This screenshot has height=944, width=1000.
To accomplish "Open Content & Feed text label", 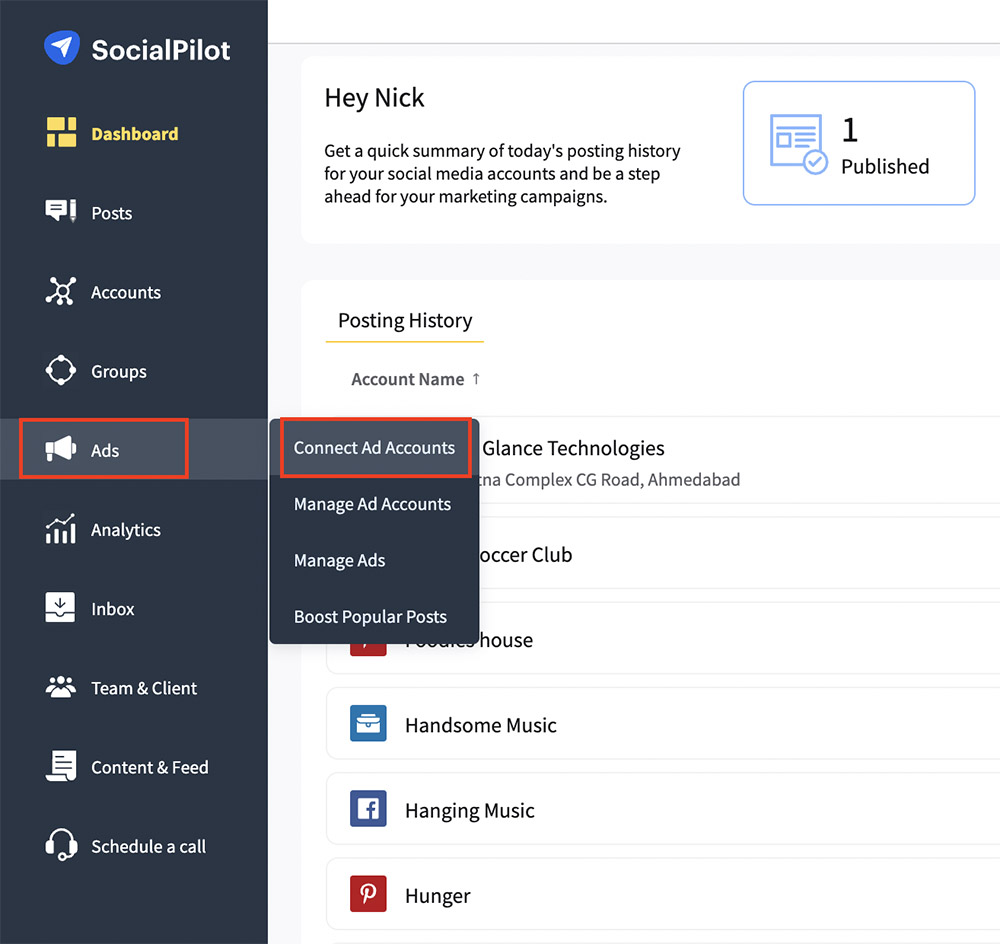I will click(x=150, y=767).
